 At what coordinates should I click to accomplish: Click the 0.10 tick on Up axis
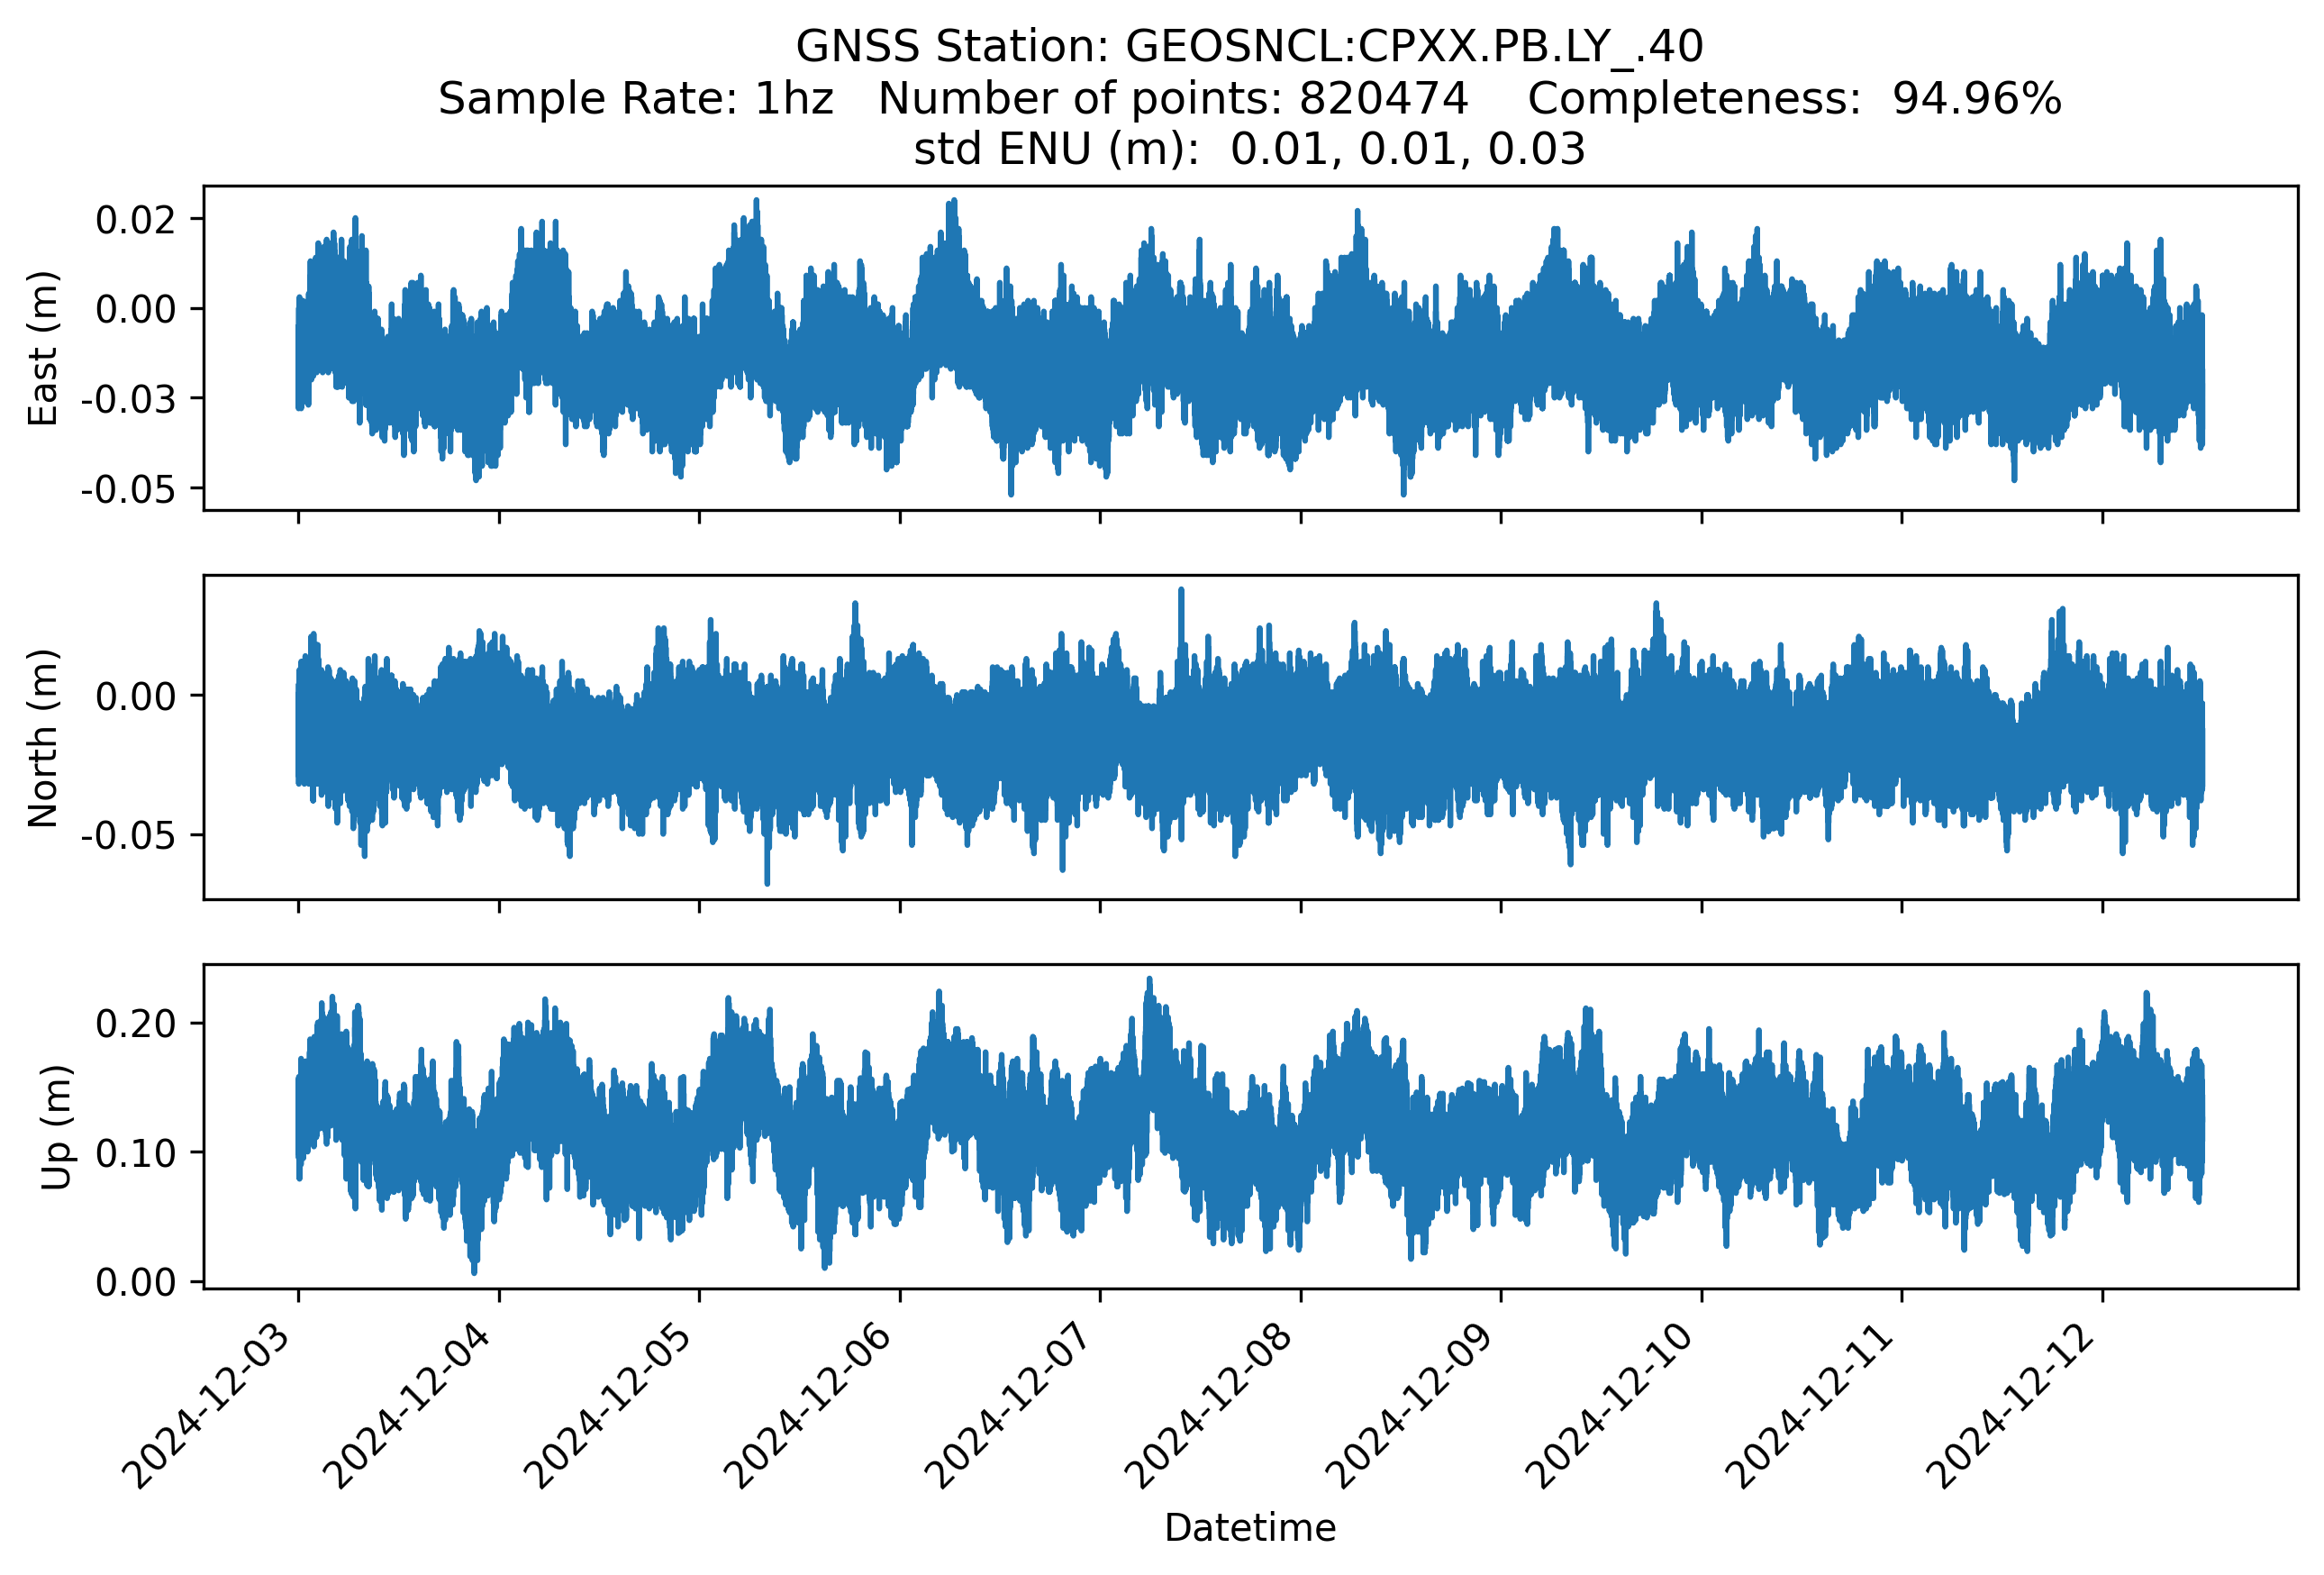pyautogui.click(x=136, y=1153)
